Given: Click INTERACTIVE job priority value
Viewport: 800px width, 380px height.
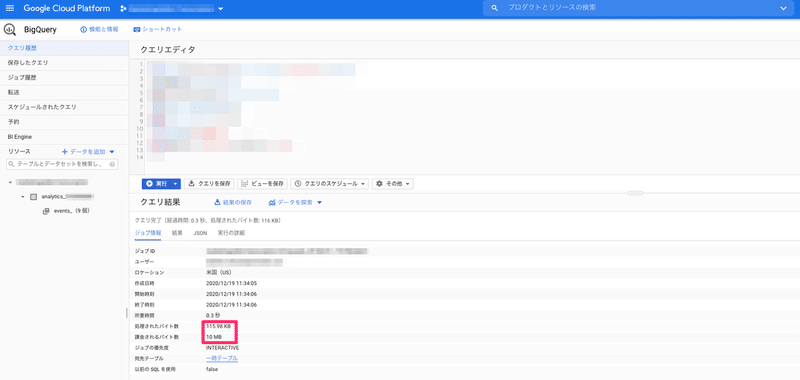Looking at the screenshot, I should point(222,348).
